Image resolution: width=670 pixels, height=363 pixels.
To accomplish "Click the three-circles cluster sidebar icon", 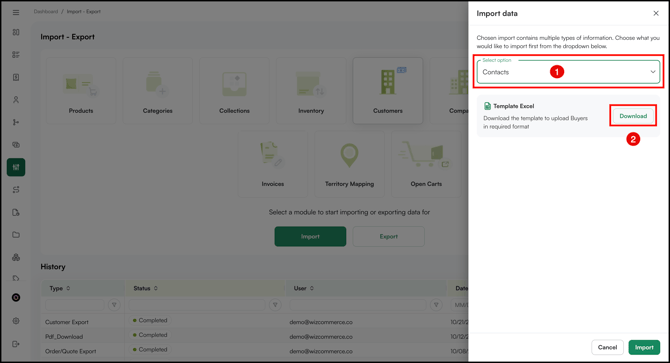I will click(x=16, y=257).
